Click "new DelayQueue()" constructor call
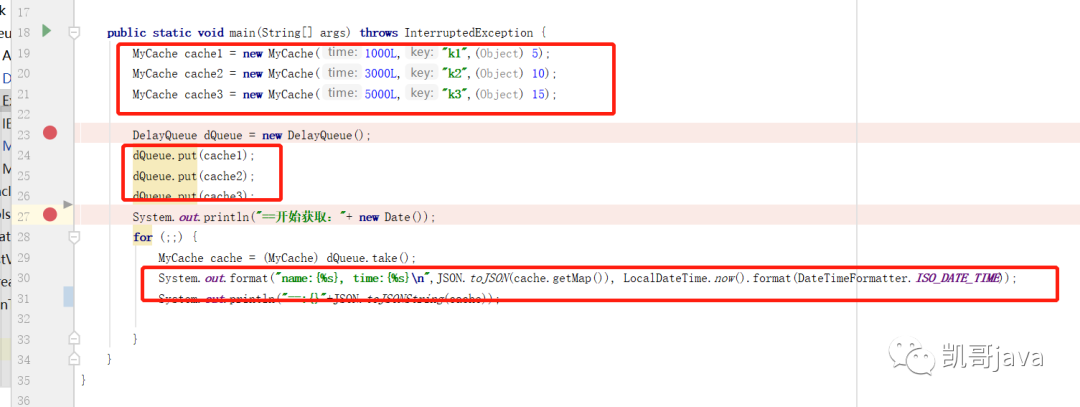Viewport: 1080px width, 407px height. tap(313, 136)
